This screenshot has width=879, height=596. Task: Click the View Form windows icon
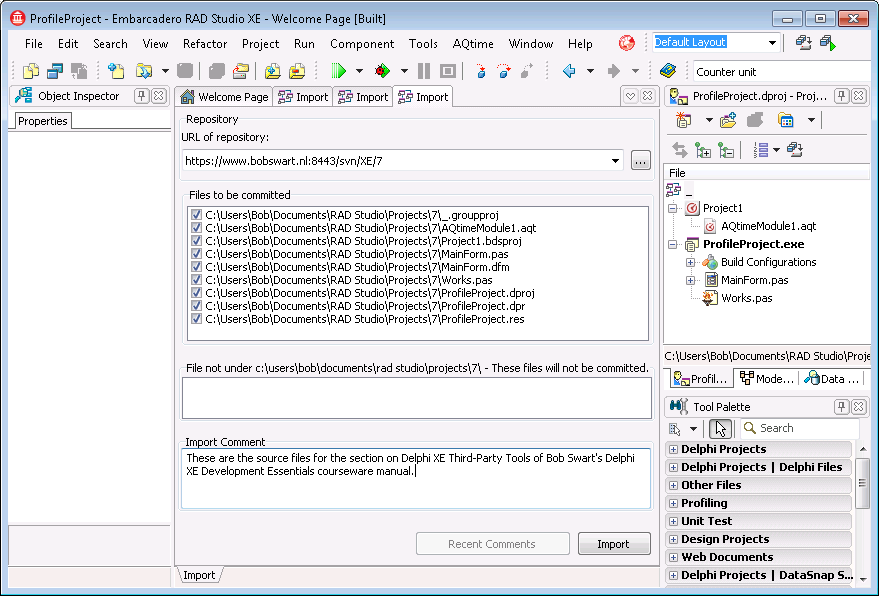pos(54,71)
